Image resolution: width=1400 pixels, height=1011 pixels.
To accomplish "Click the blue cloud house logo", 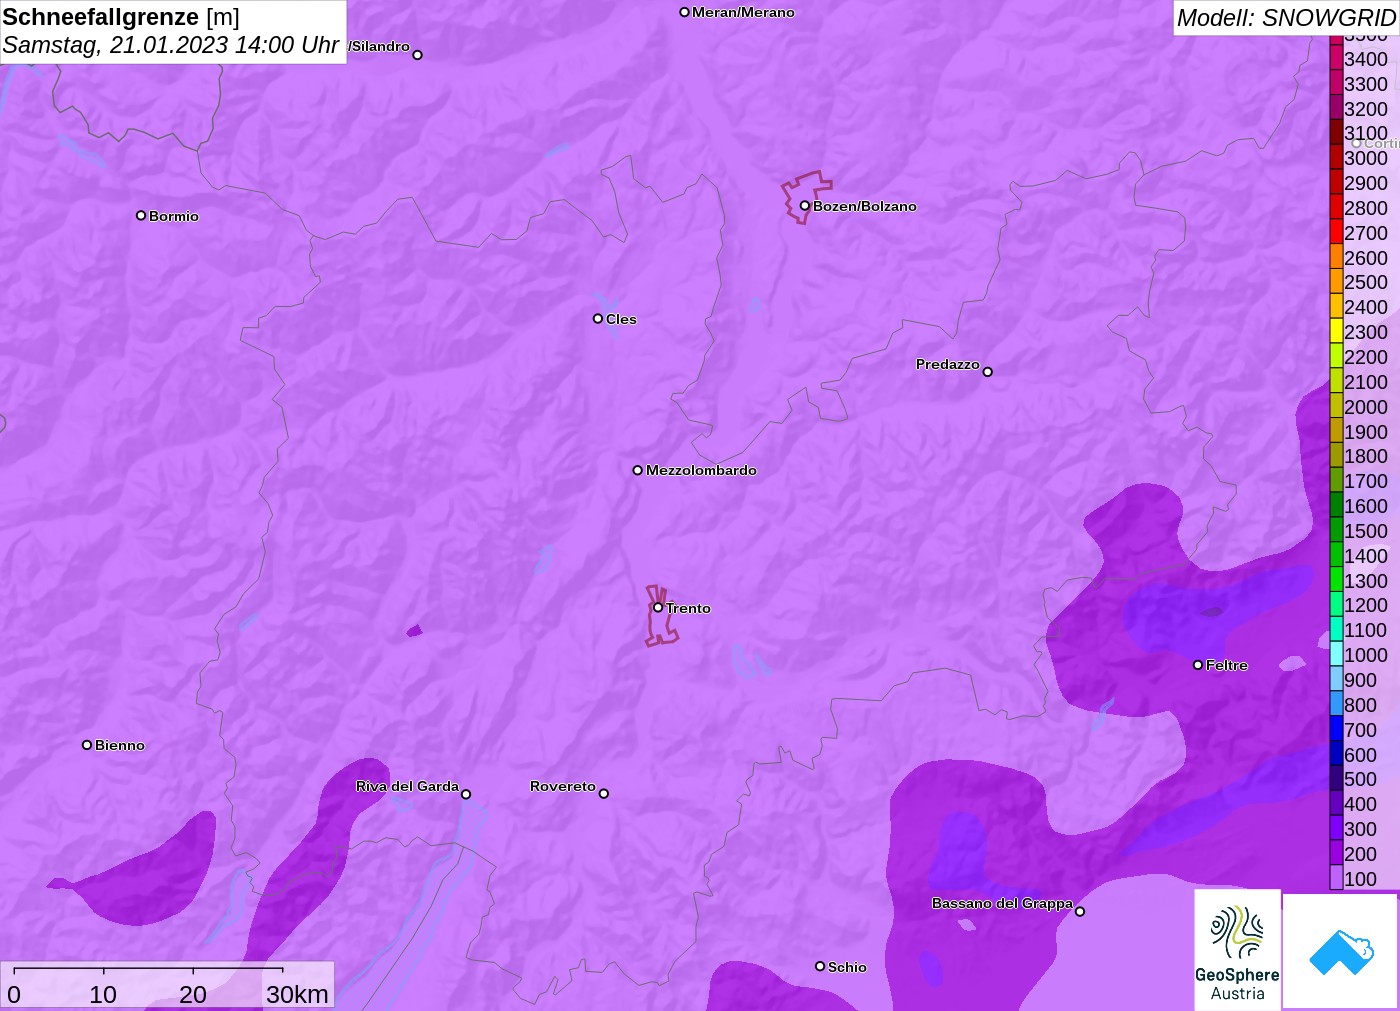I will 1341,951.
